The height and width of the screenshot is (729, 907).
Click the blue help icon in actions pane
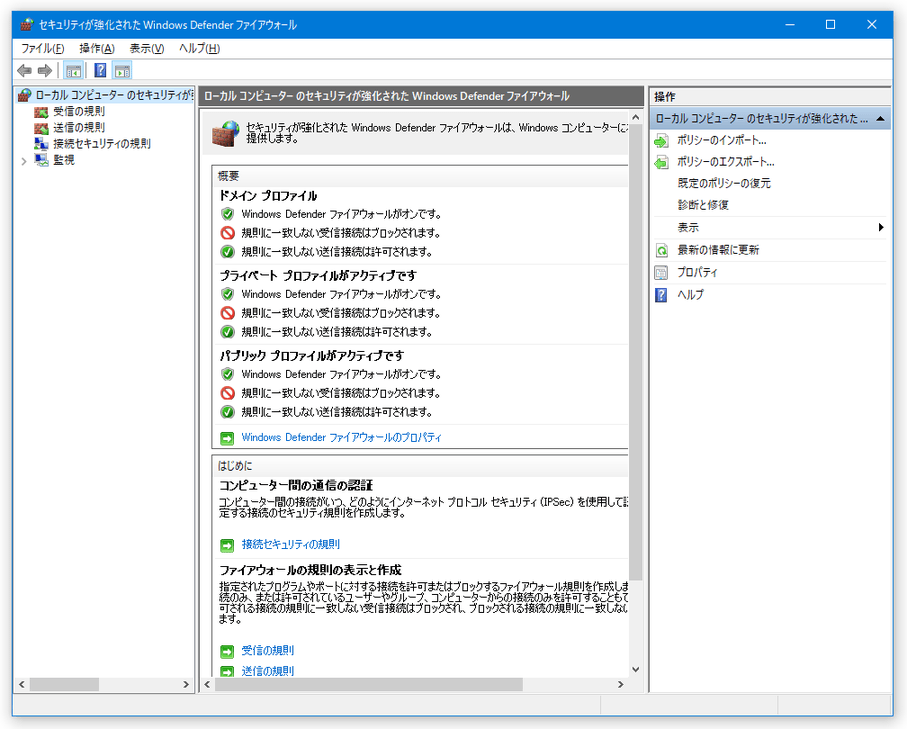click(x=661, y=295)
